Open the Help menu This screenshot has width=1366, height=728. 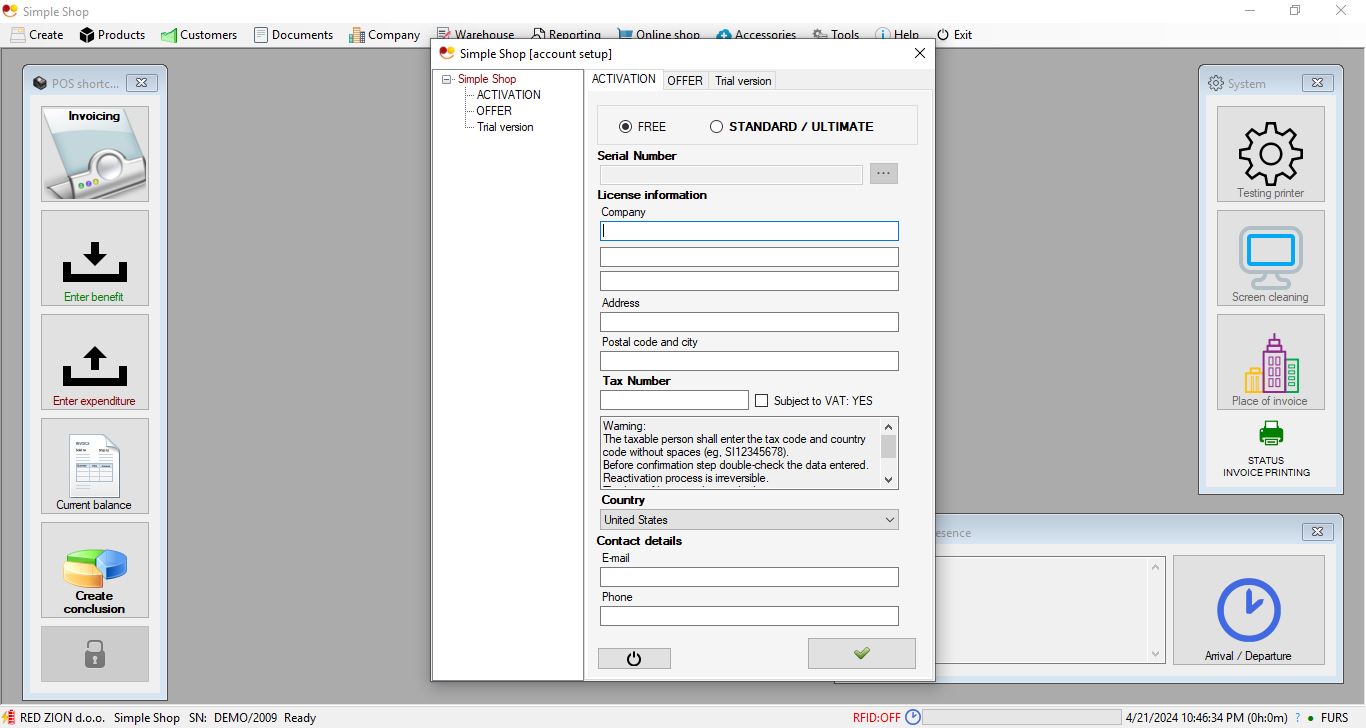(x=897, y=34)
